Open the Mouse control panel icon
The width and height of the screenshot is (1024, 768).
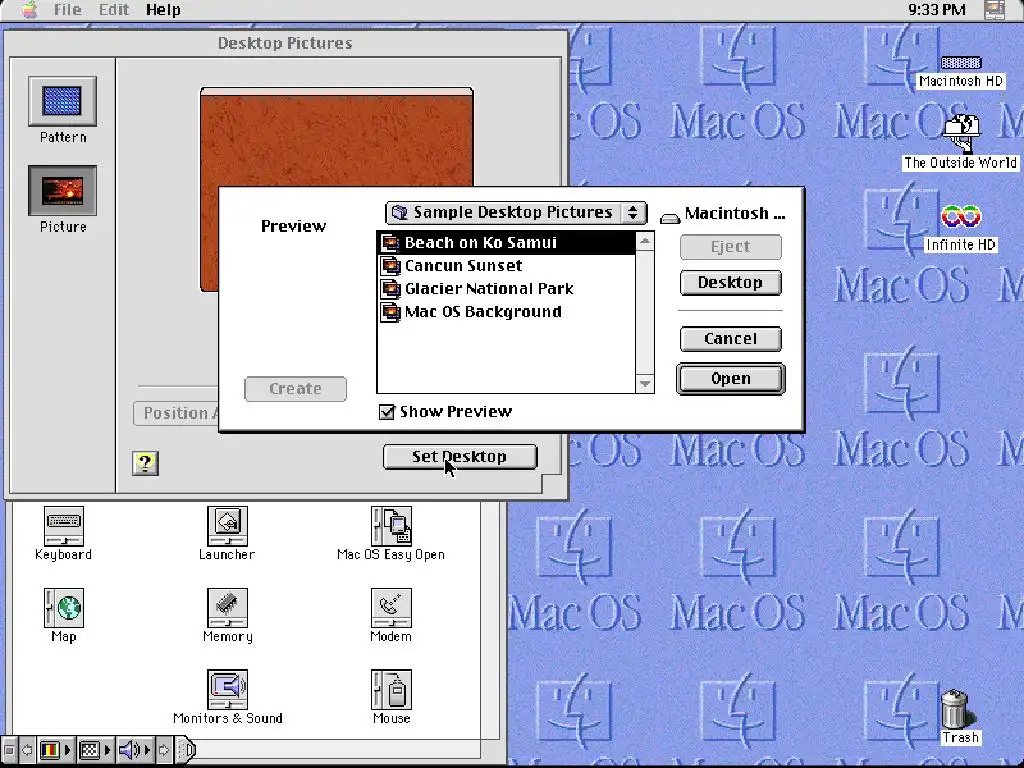tap(391, 690)
